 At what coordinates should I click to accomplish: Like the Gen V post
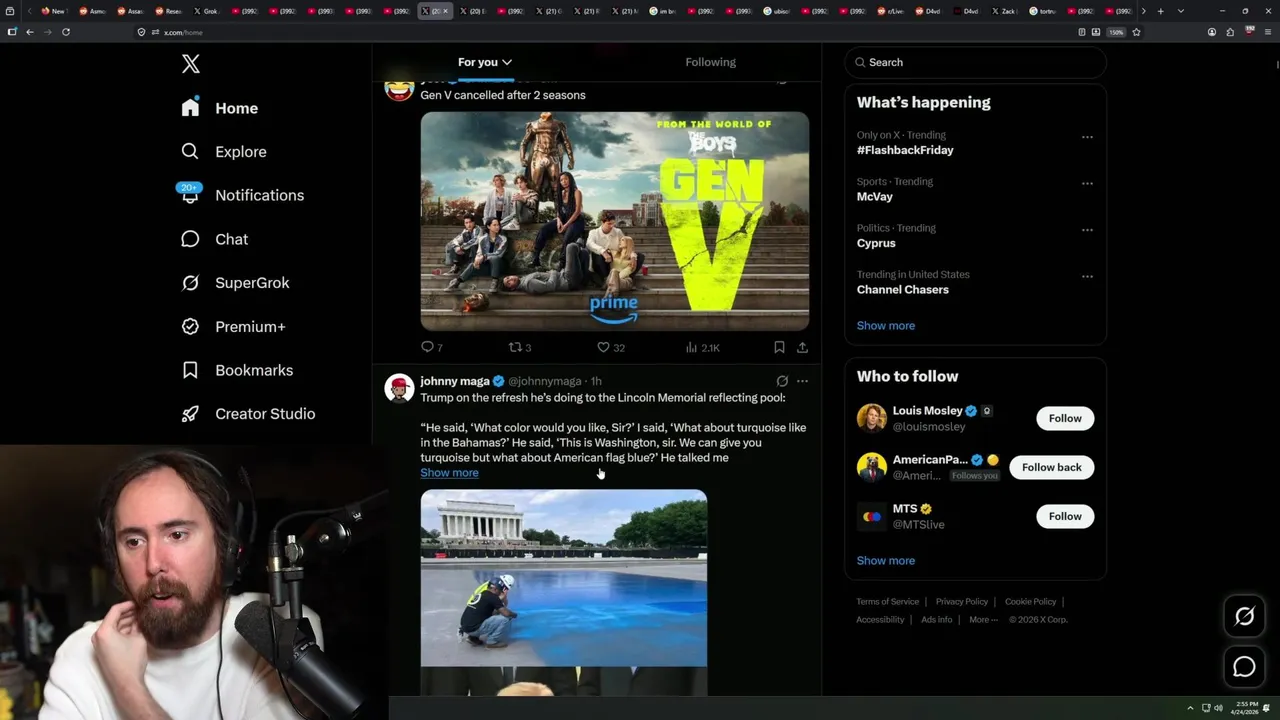[610, 347]
